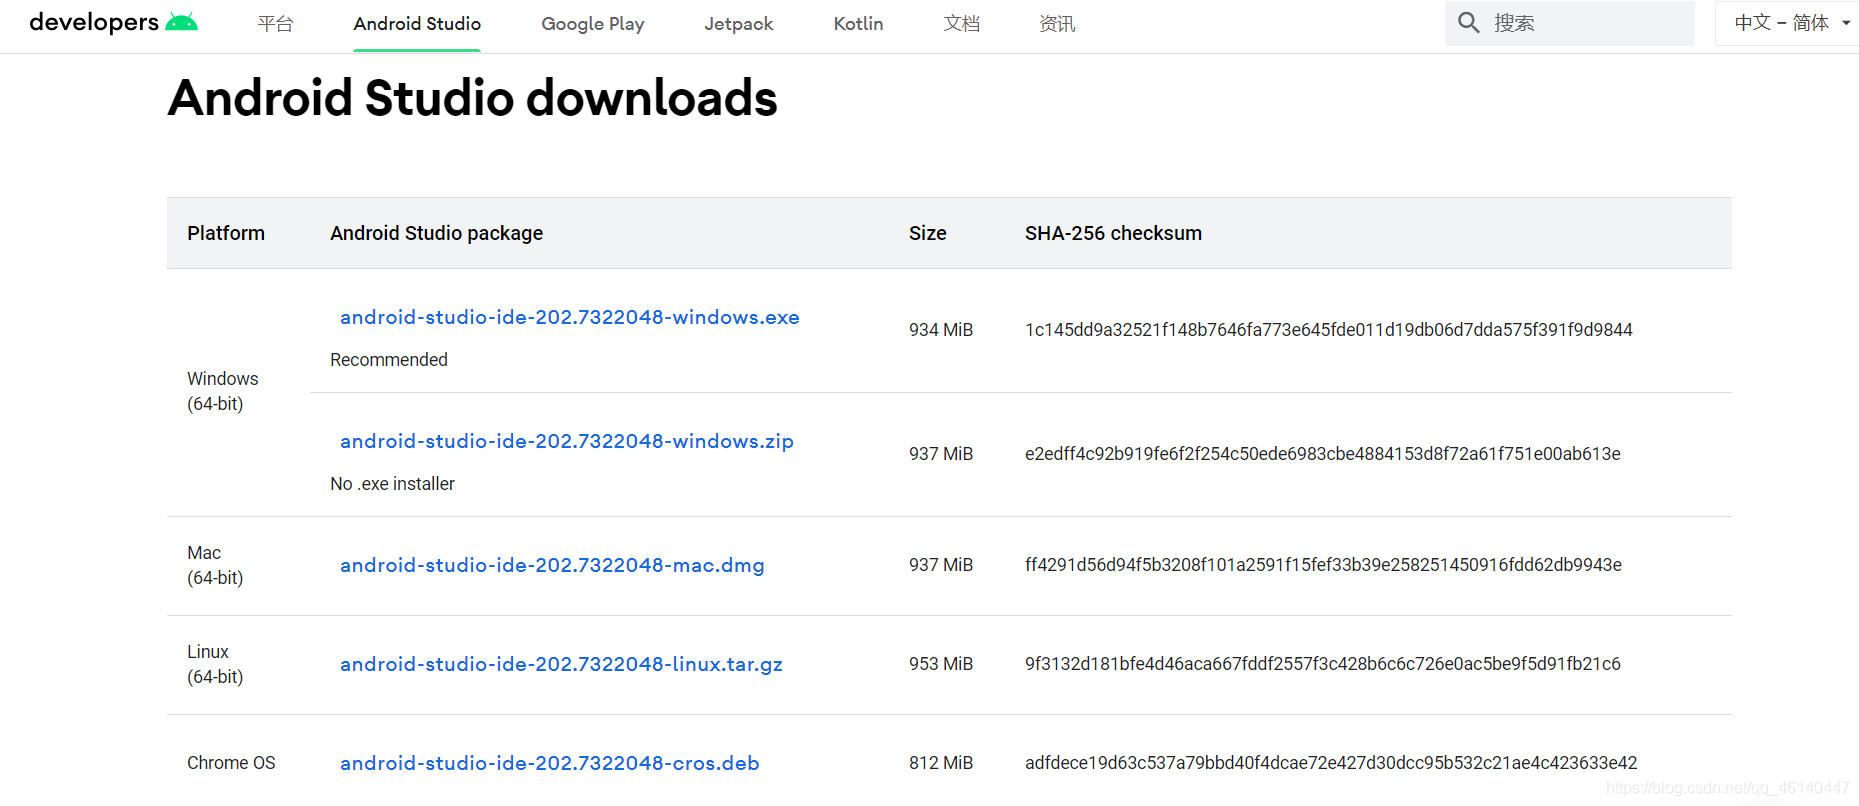Open the 平台 menu
The width and height of the screenshot is (1859, 806).
click(275, 23)
